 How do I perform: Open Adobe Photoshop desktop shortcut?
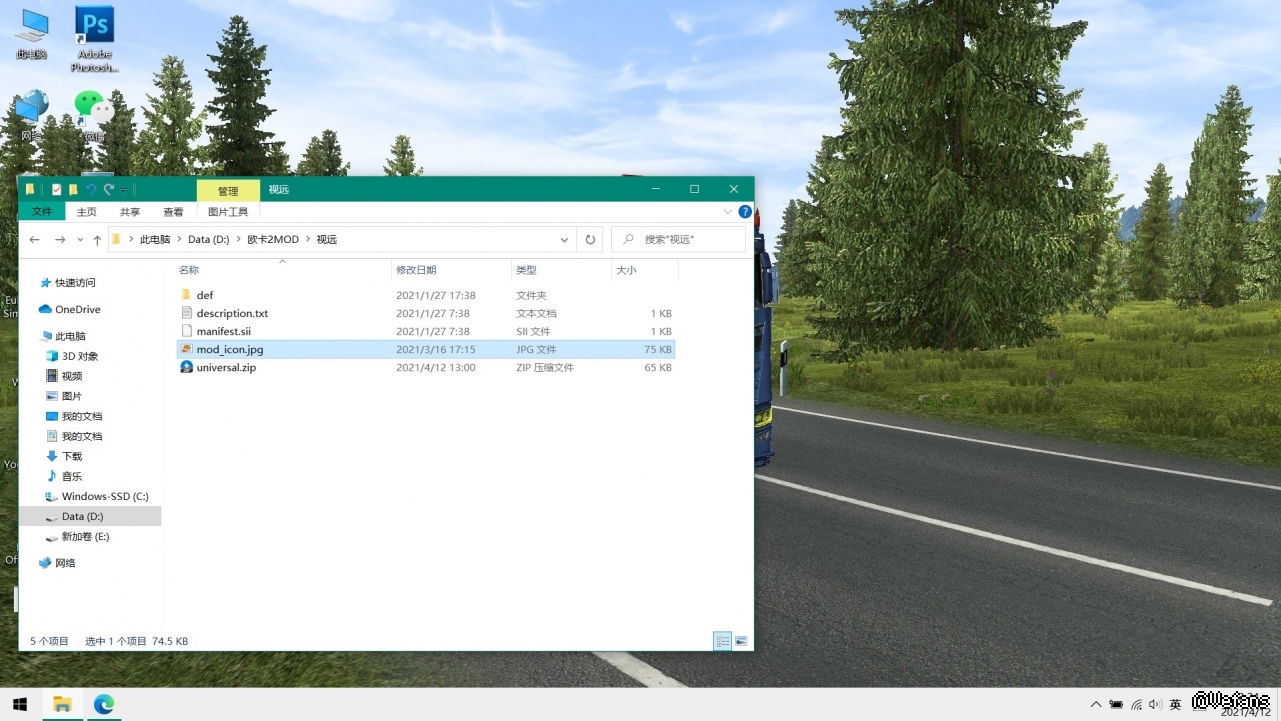click(95, 40)
